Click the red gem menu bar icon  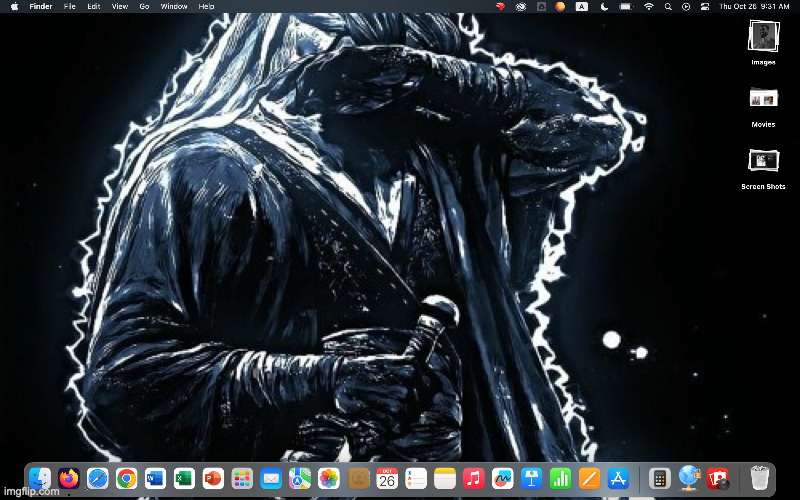tap(501, 7)
